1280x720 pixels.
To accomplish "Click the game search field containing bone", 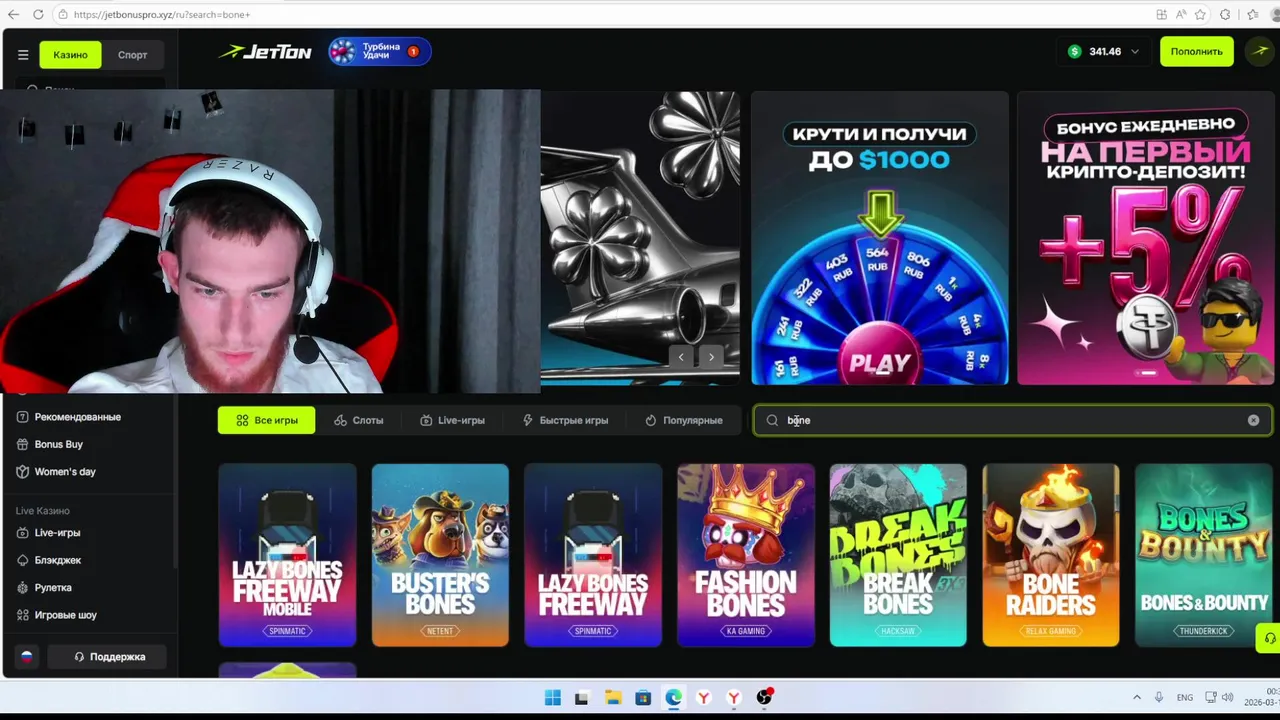I will point(1012,420).
